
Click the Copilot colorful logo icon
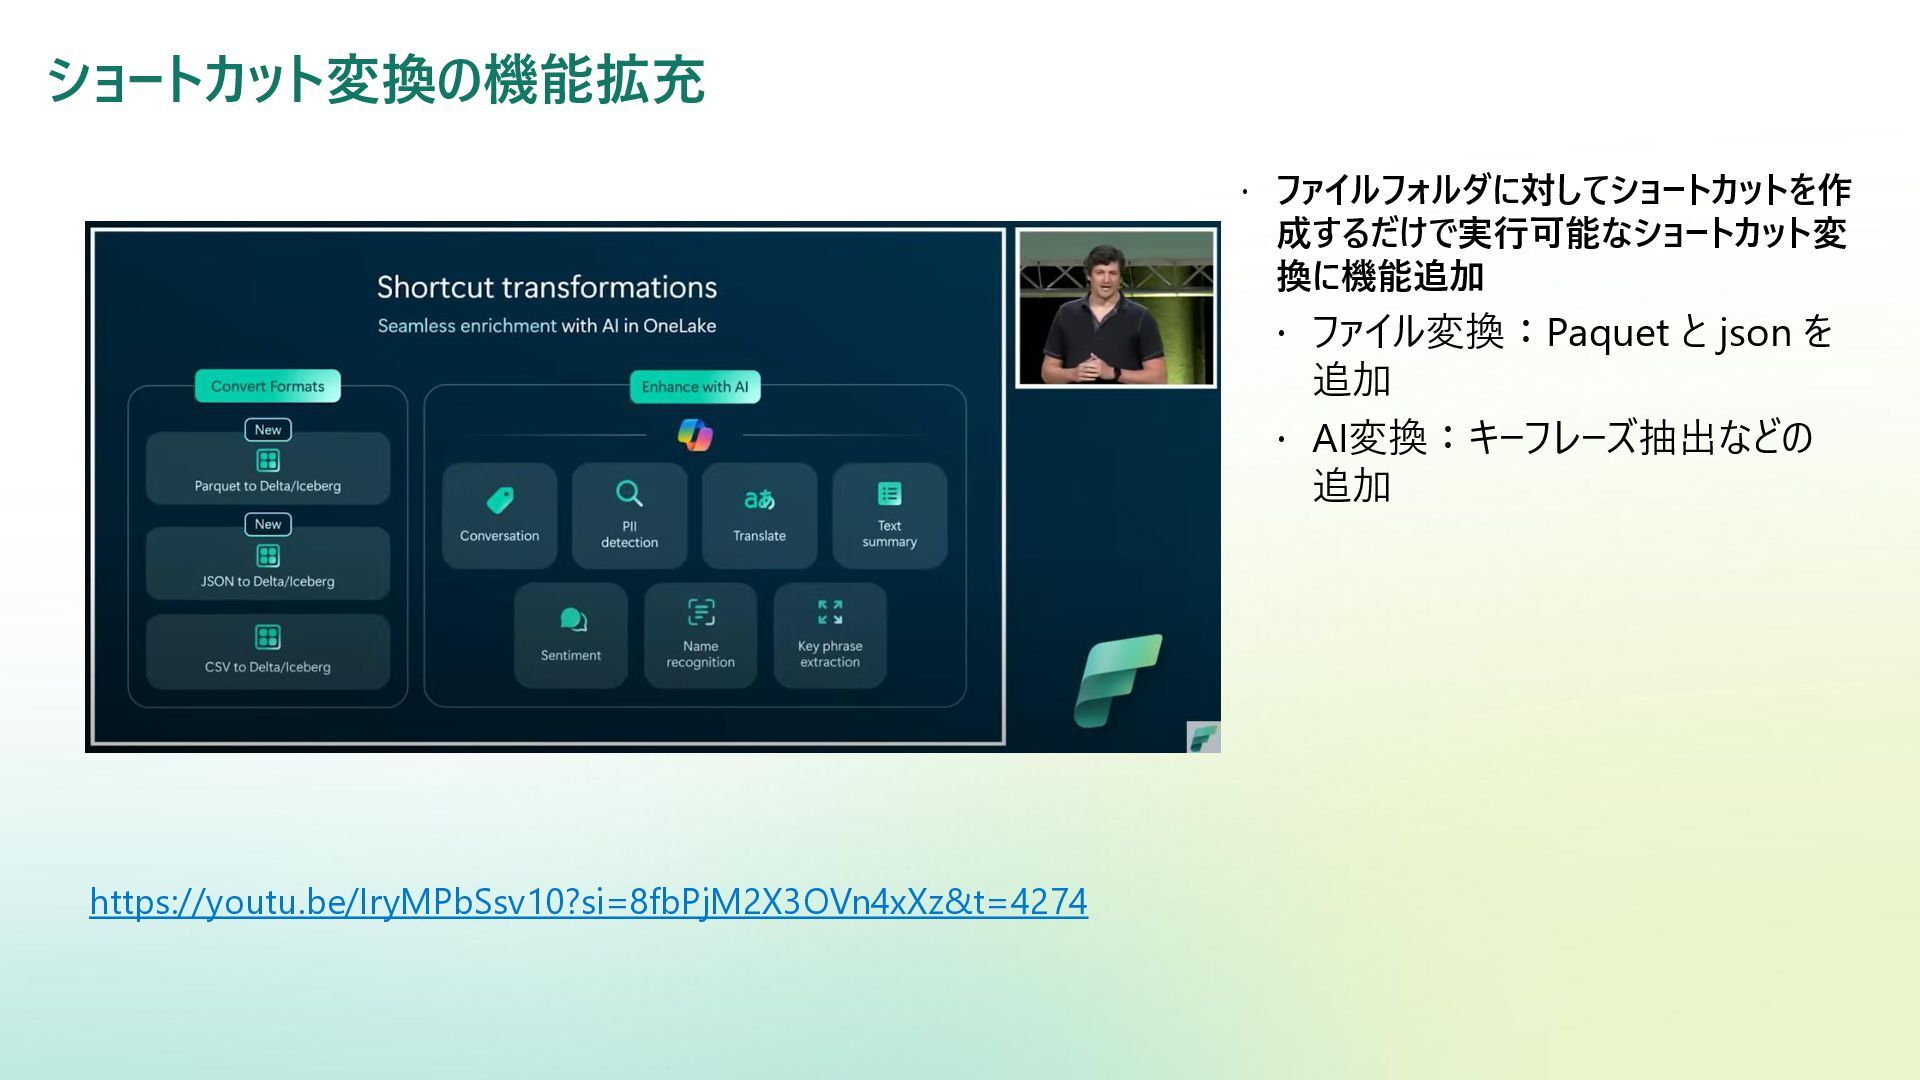(x=695, y=435)
